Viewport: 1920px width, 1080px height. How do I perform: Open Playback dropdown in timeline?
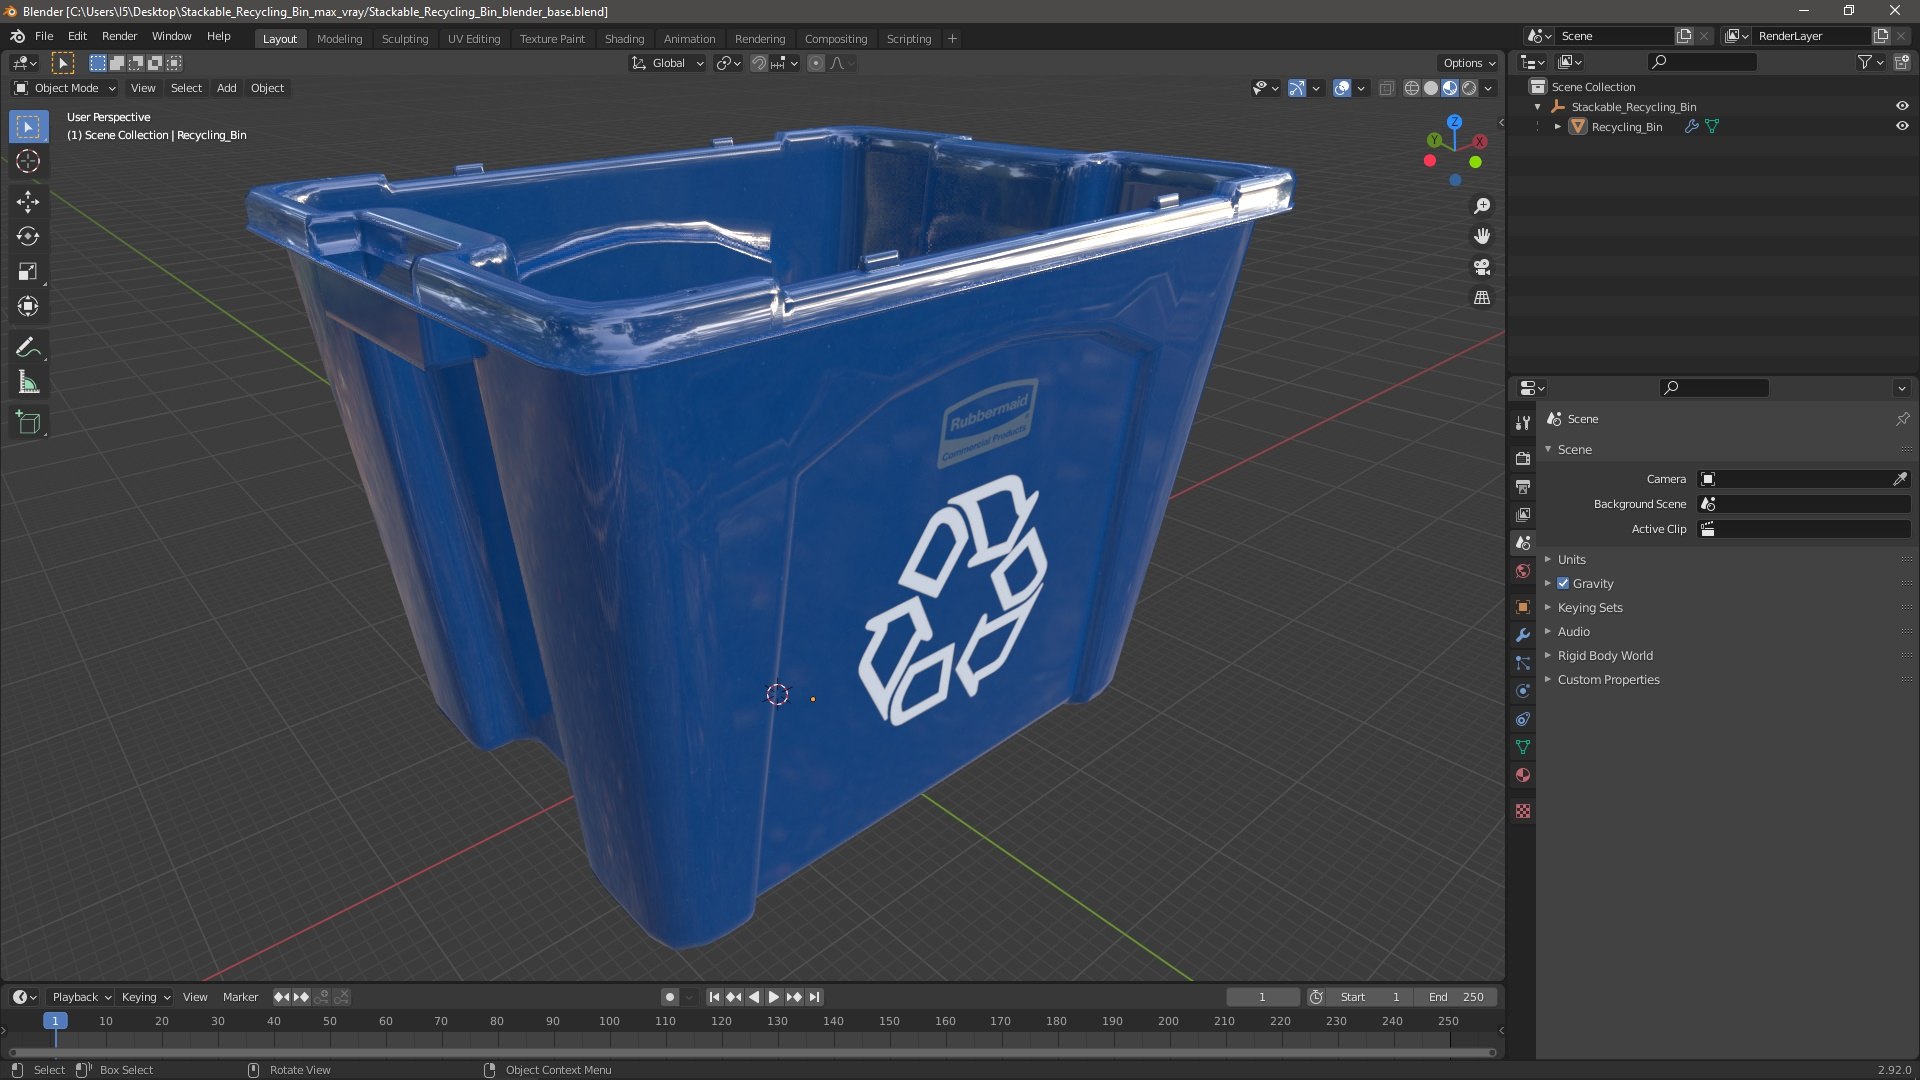pos(81,997)
